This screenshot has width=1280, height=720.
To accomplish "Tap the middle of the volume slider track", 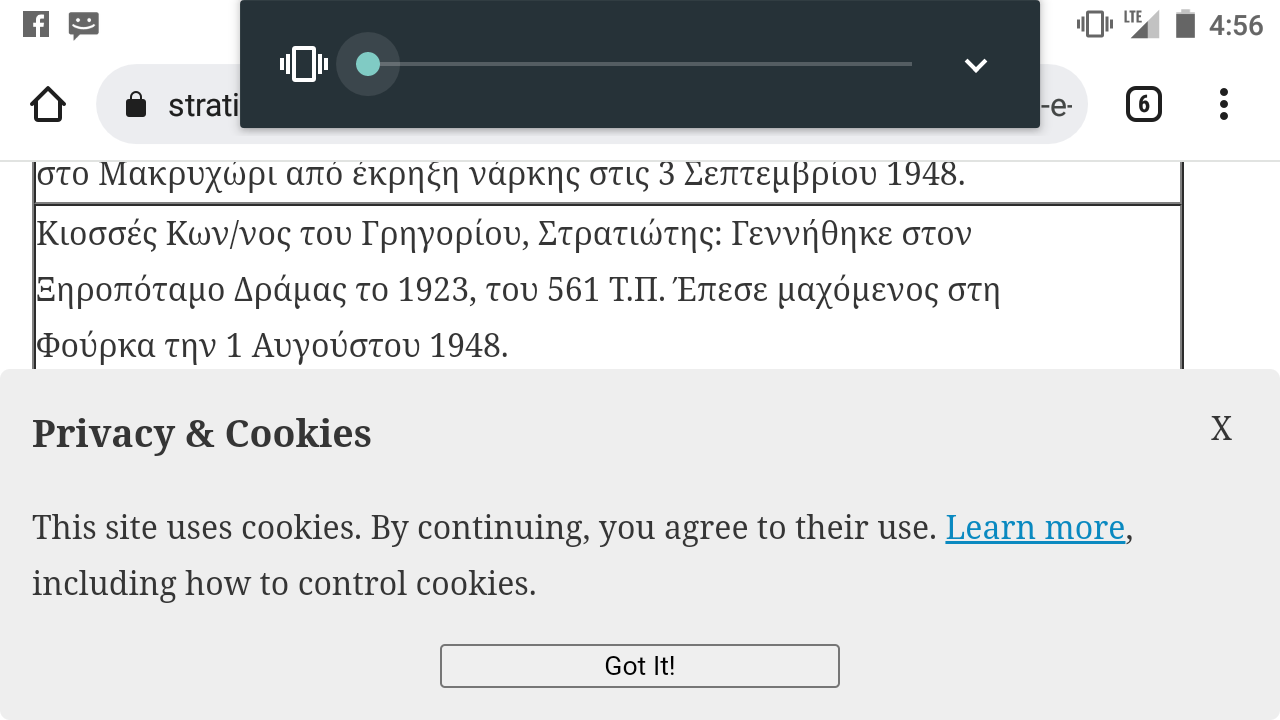I will [640, 64].
